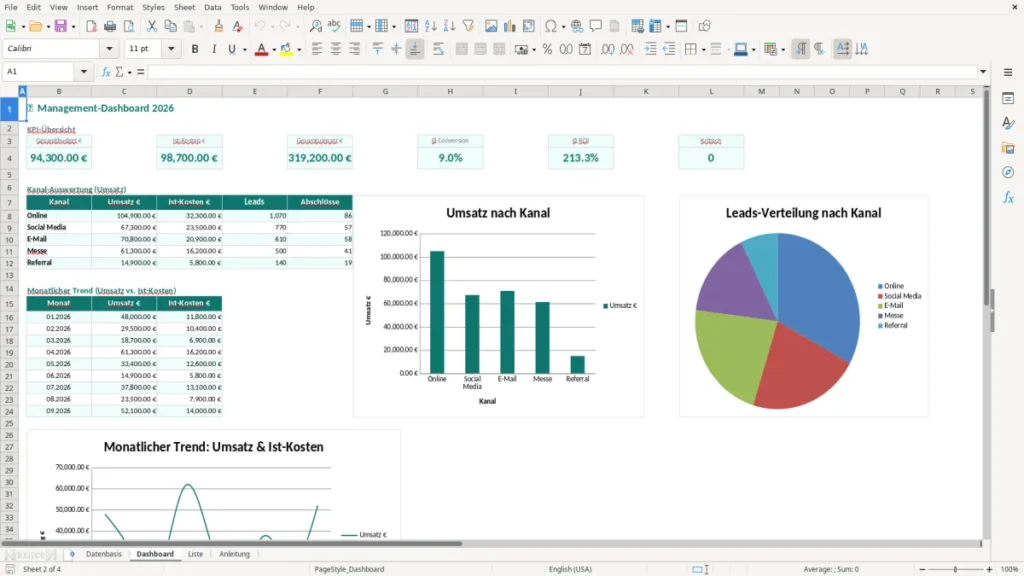Click the Insert Comment icon
The image size is (1024, 576).
[596, 26]
